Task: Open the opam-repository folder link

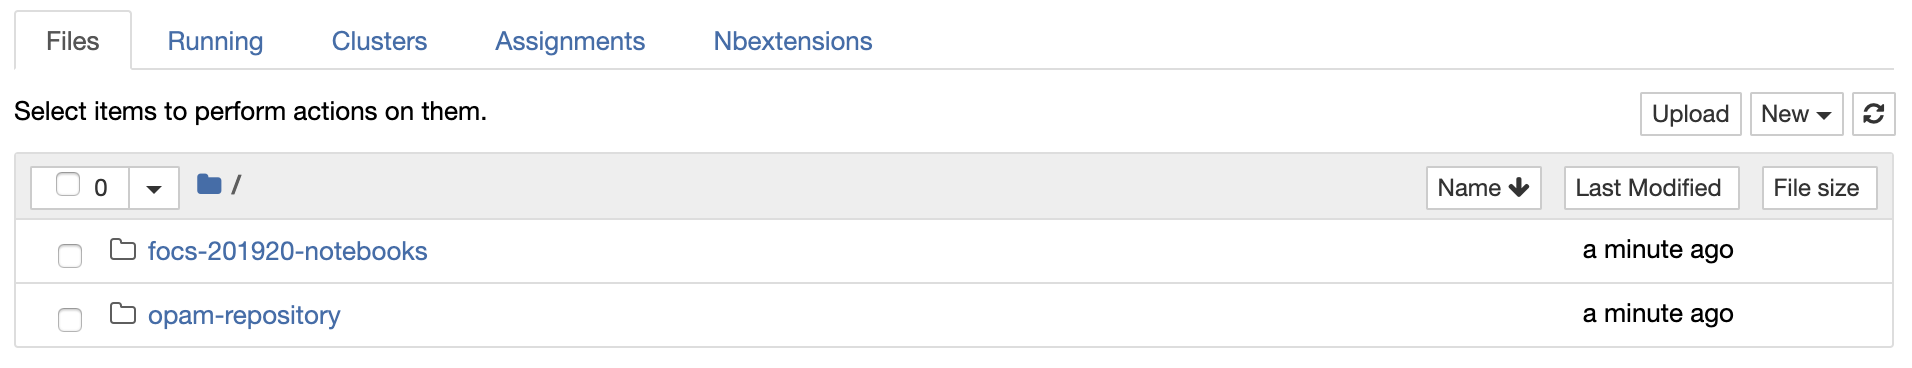Action: (244, 315)
